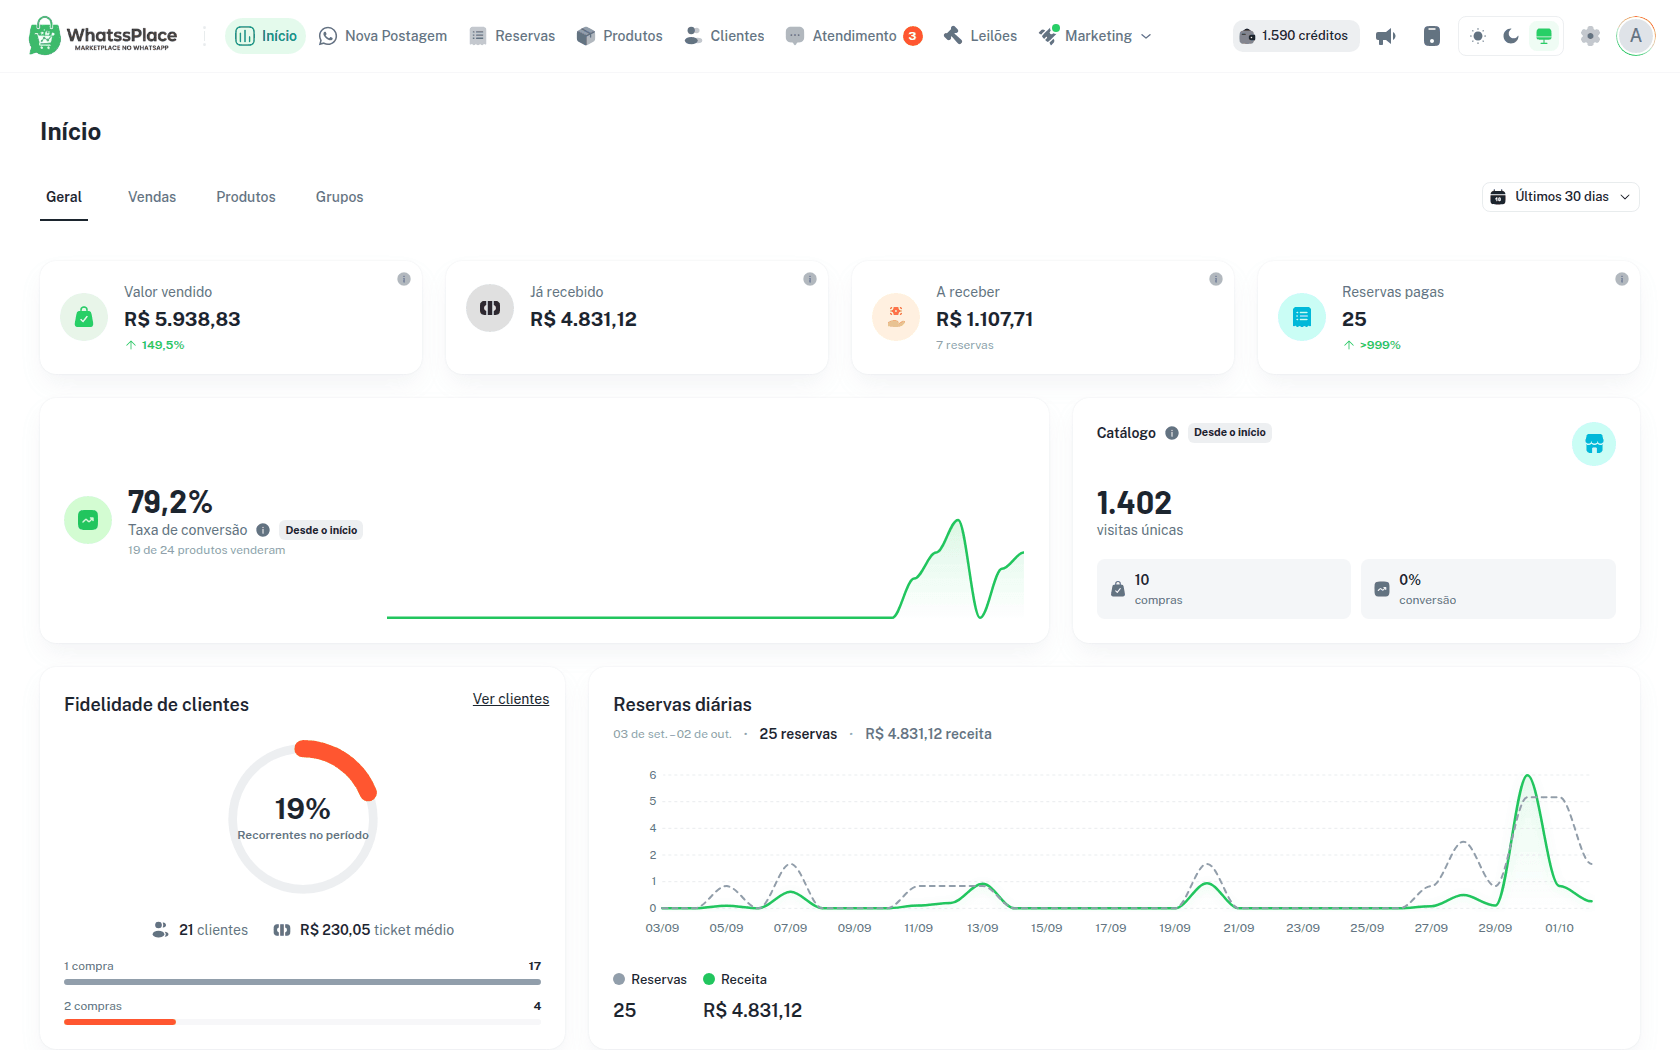
Task: Click the 1.590 créditos button
Action: tap(1296, 36)
